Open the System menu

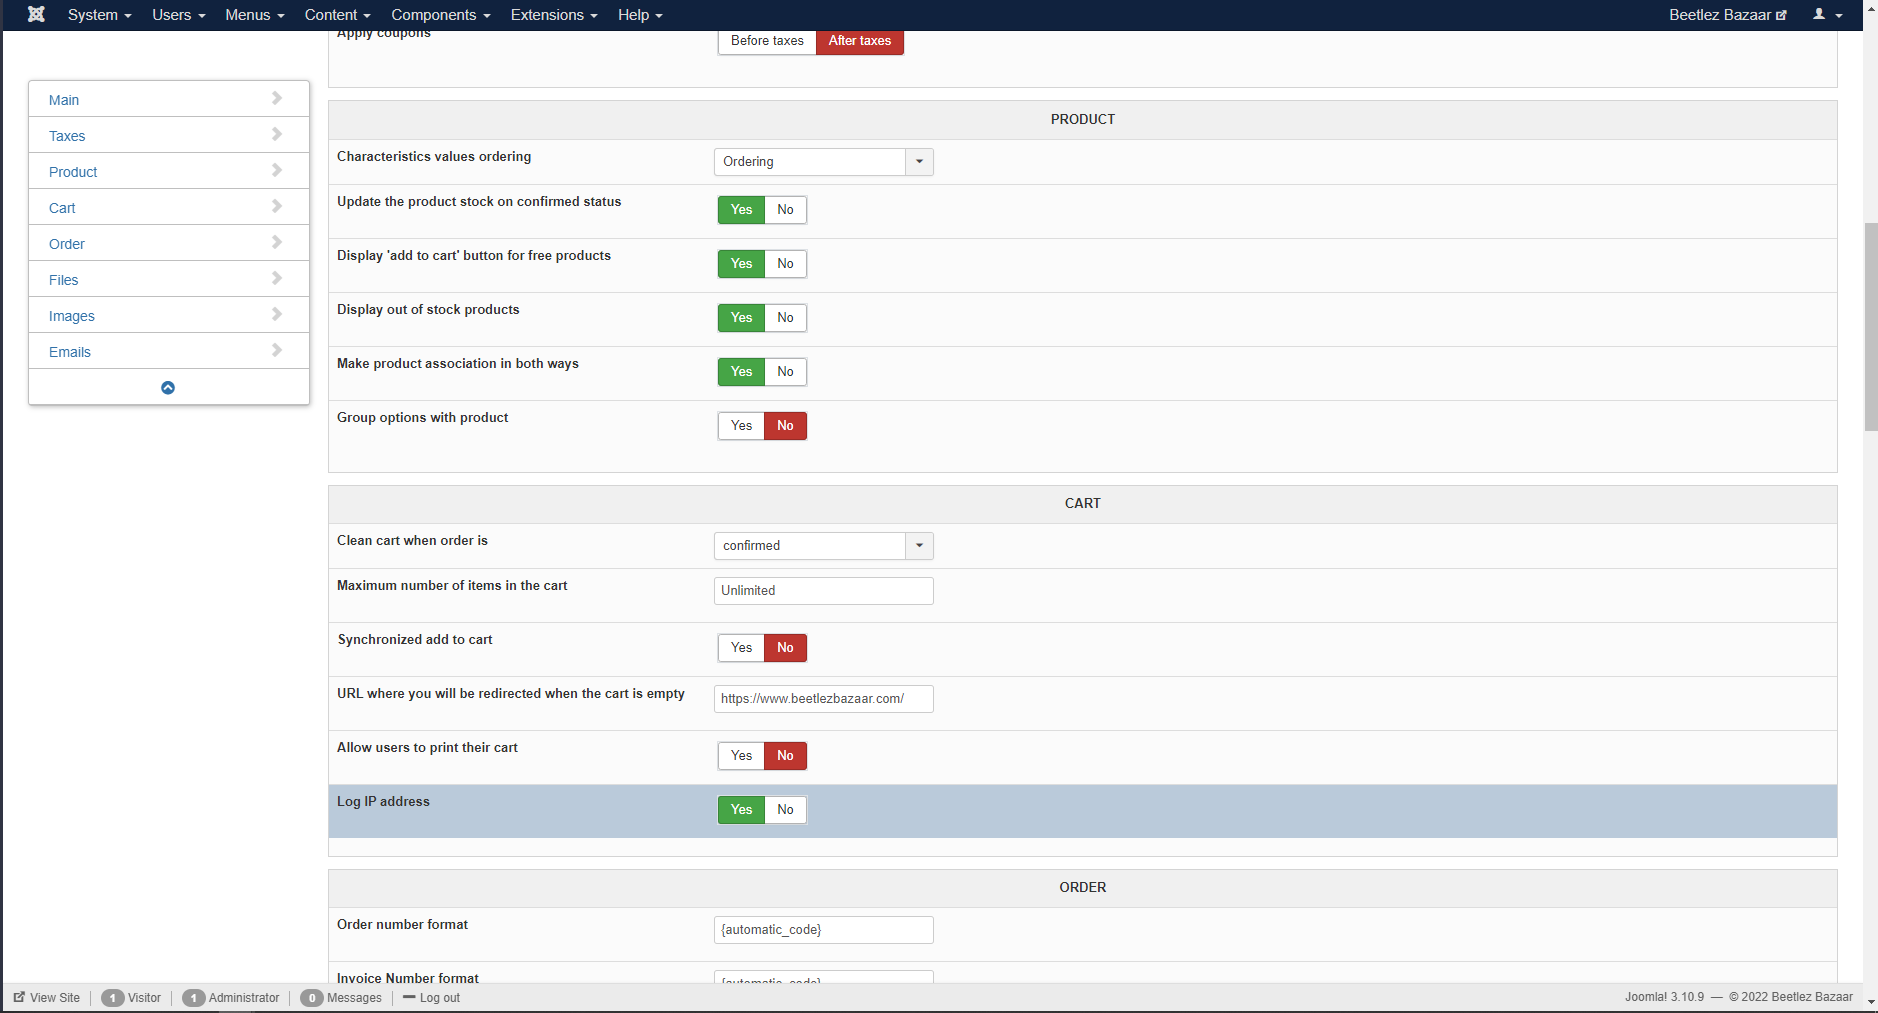[x=100, y=15]
